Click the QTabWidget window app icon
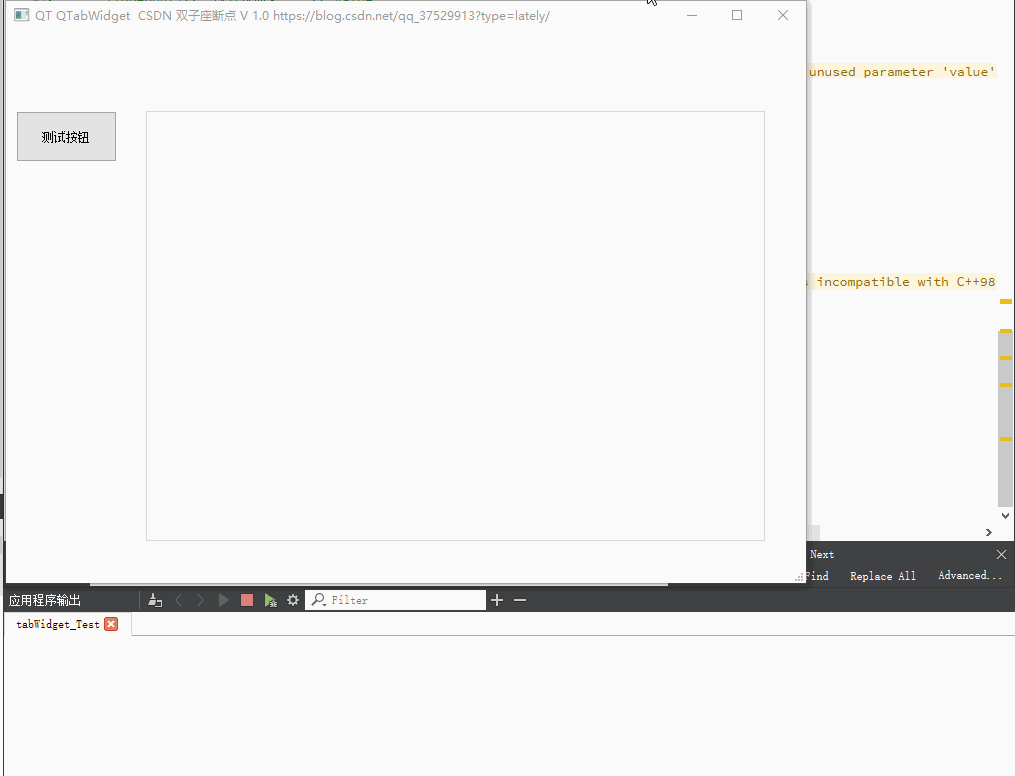Viewport: 1015px width, 776px height. click(21, 15)
